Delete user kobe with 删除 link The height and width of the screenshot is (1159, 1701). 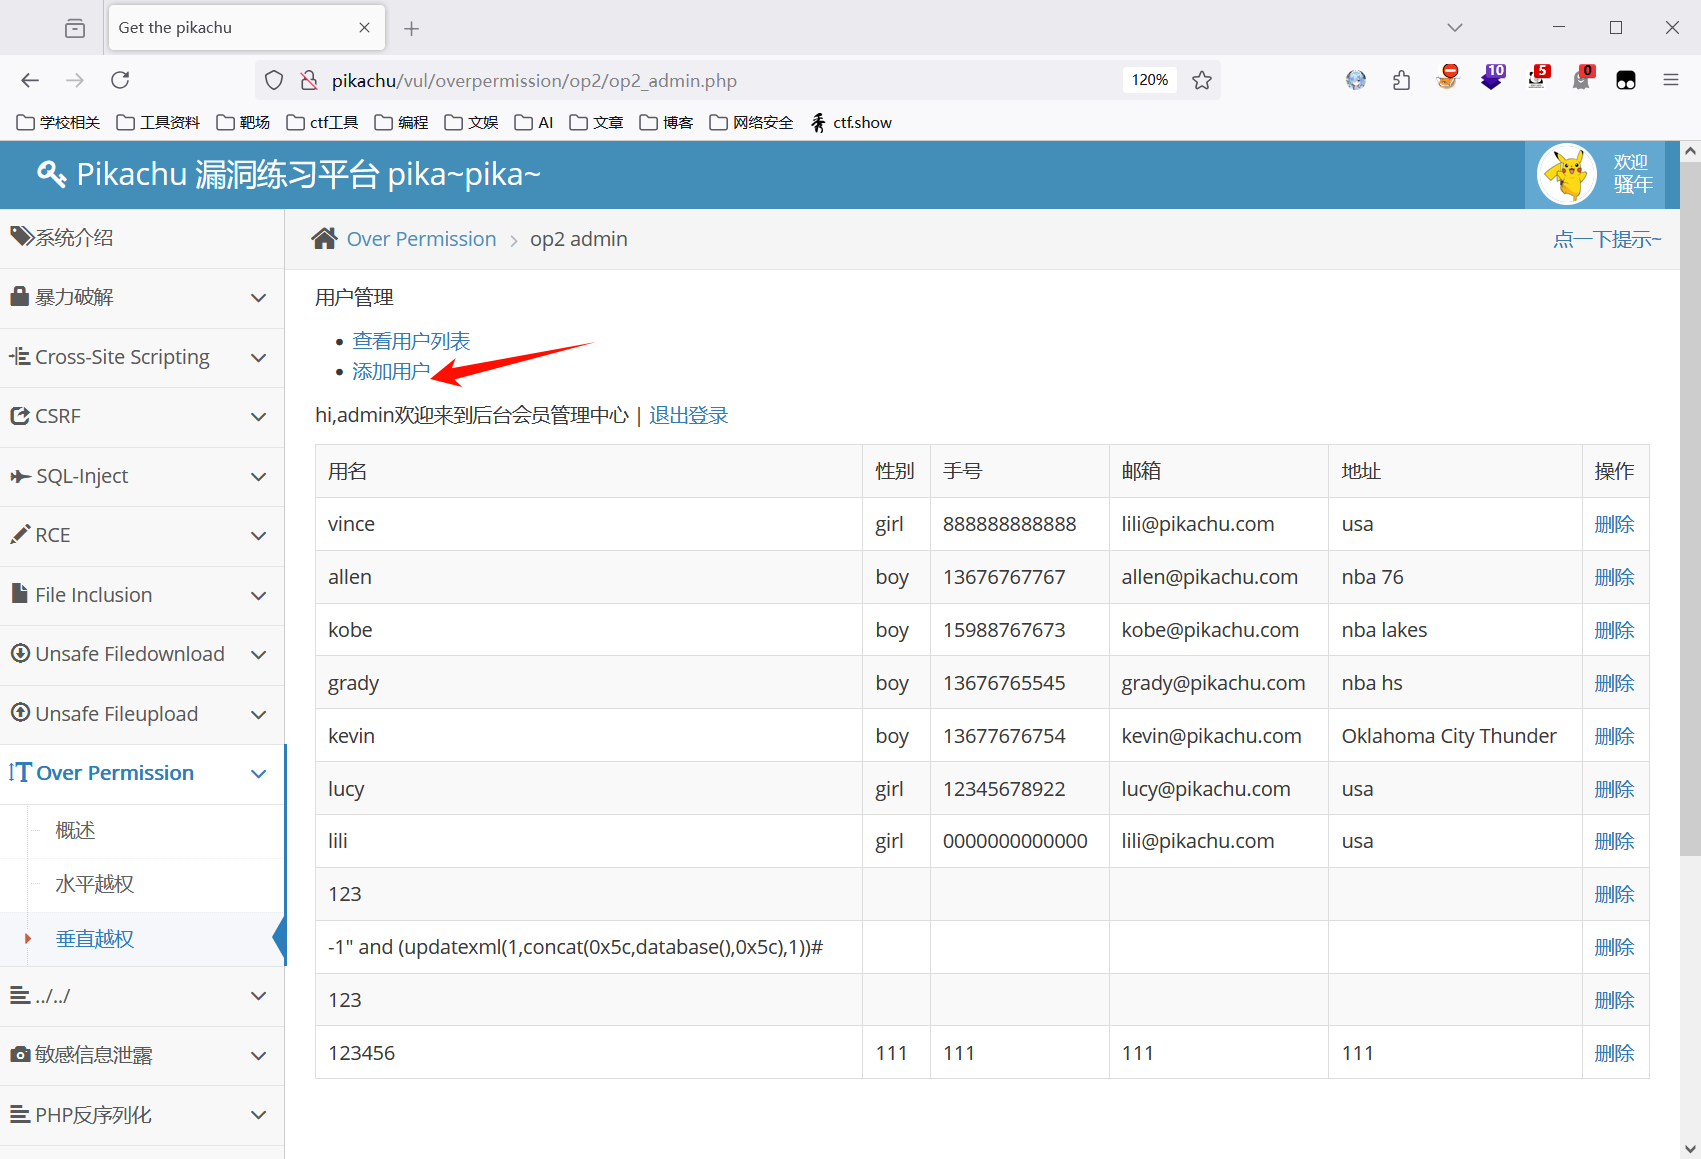click(x=1614, y=630)
